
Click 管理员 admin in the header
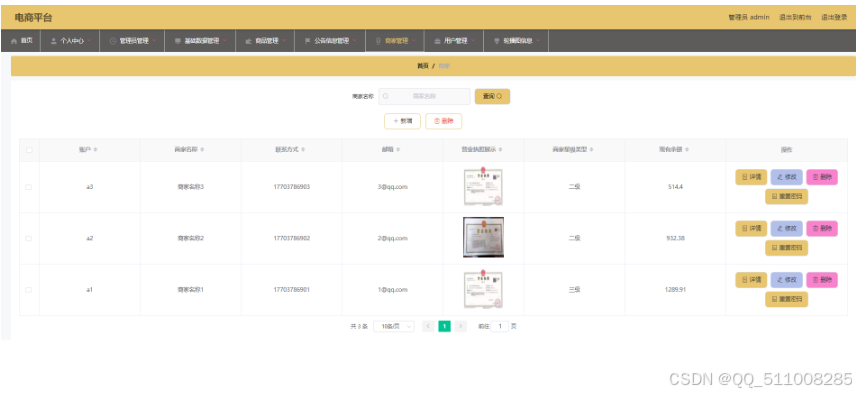click(749, 17)
